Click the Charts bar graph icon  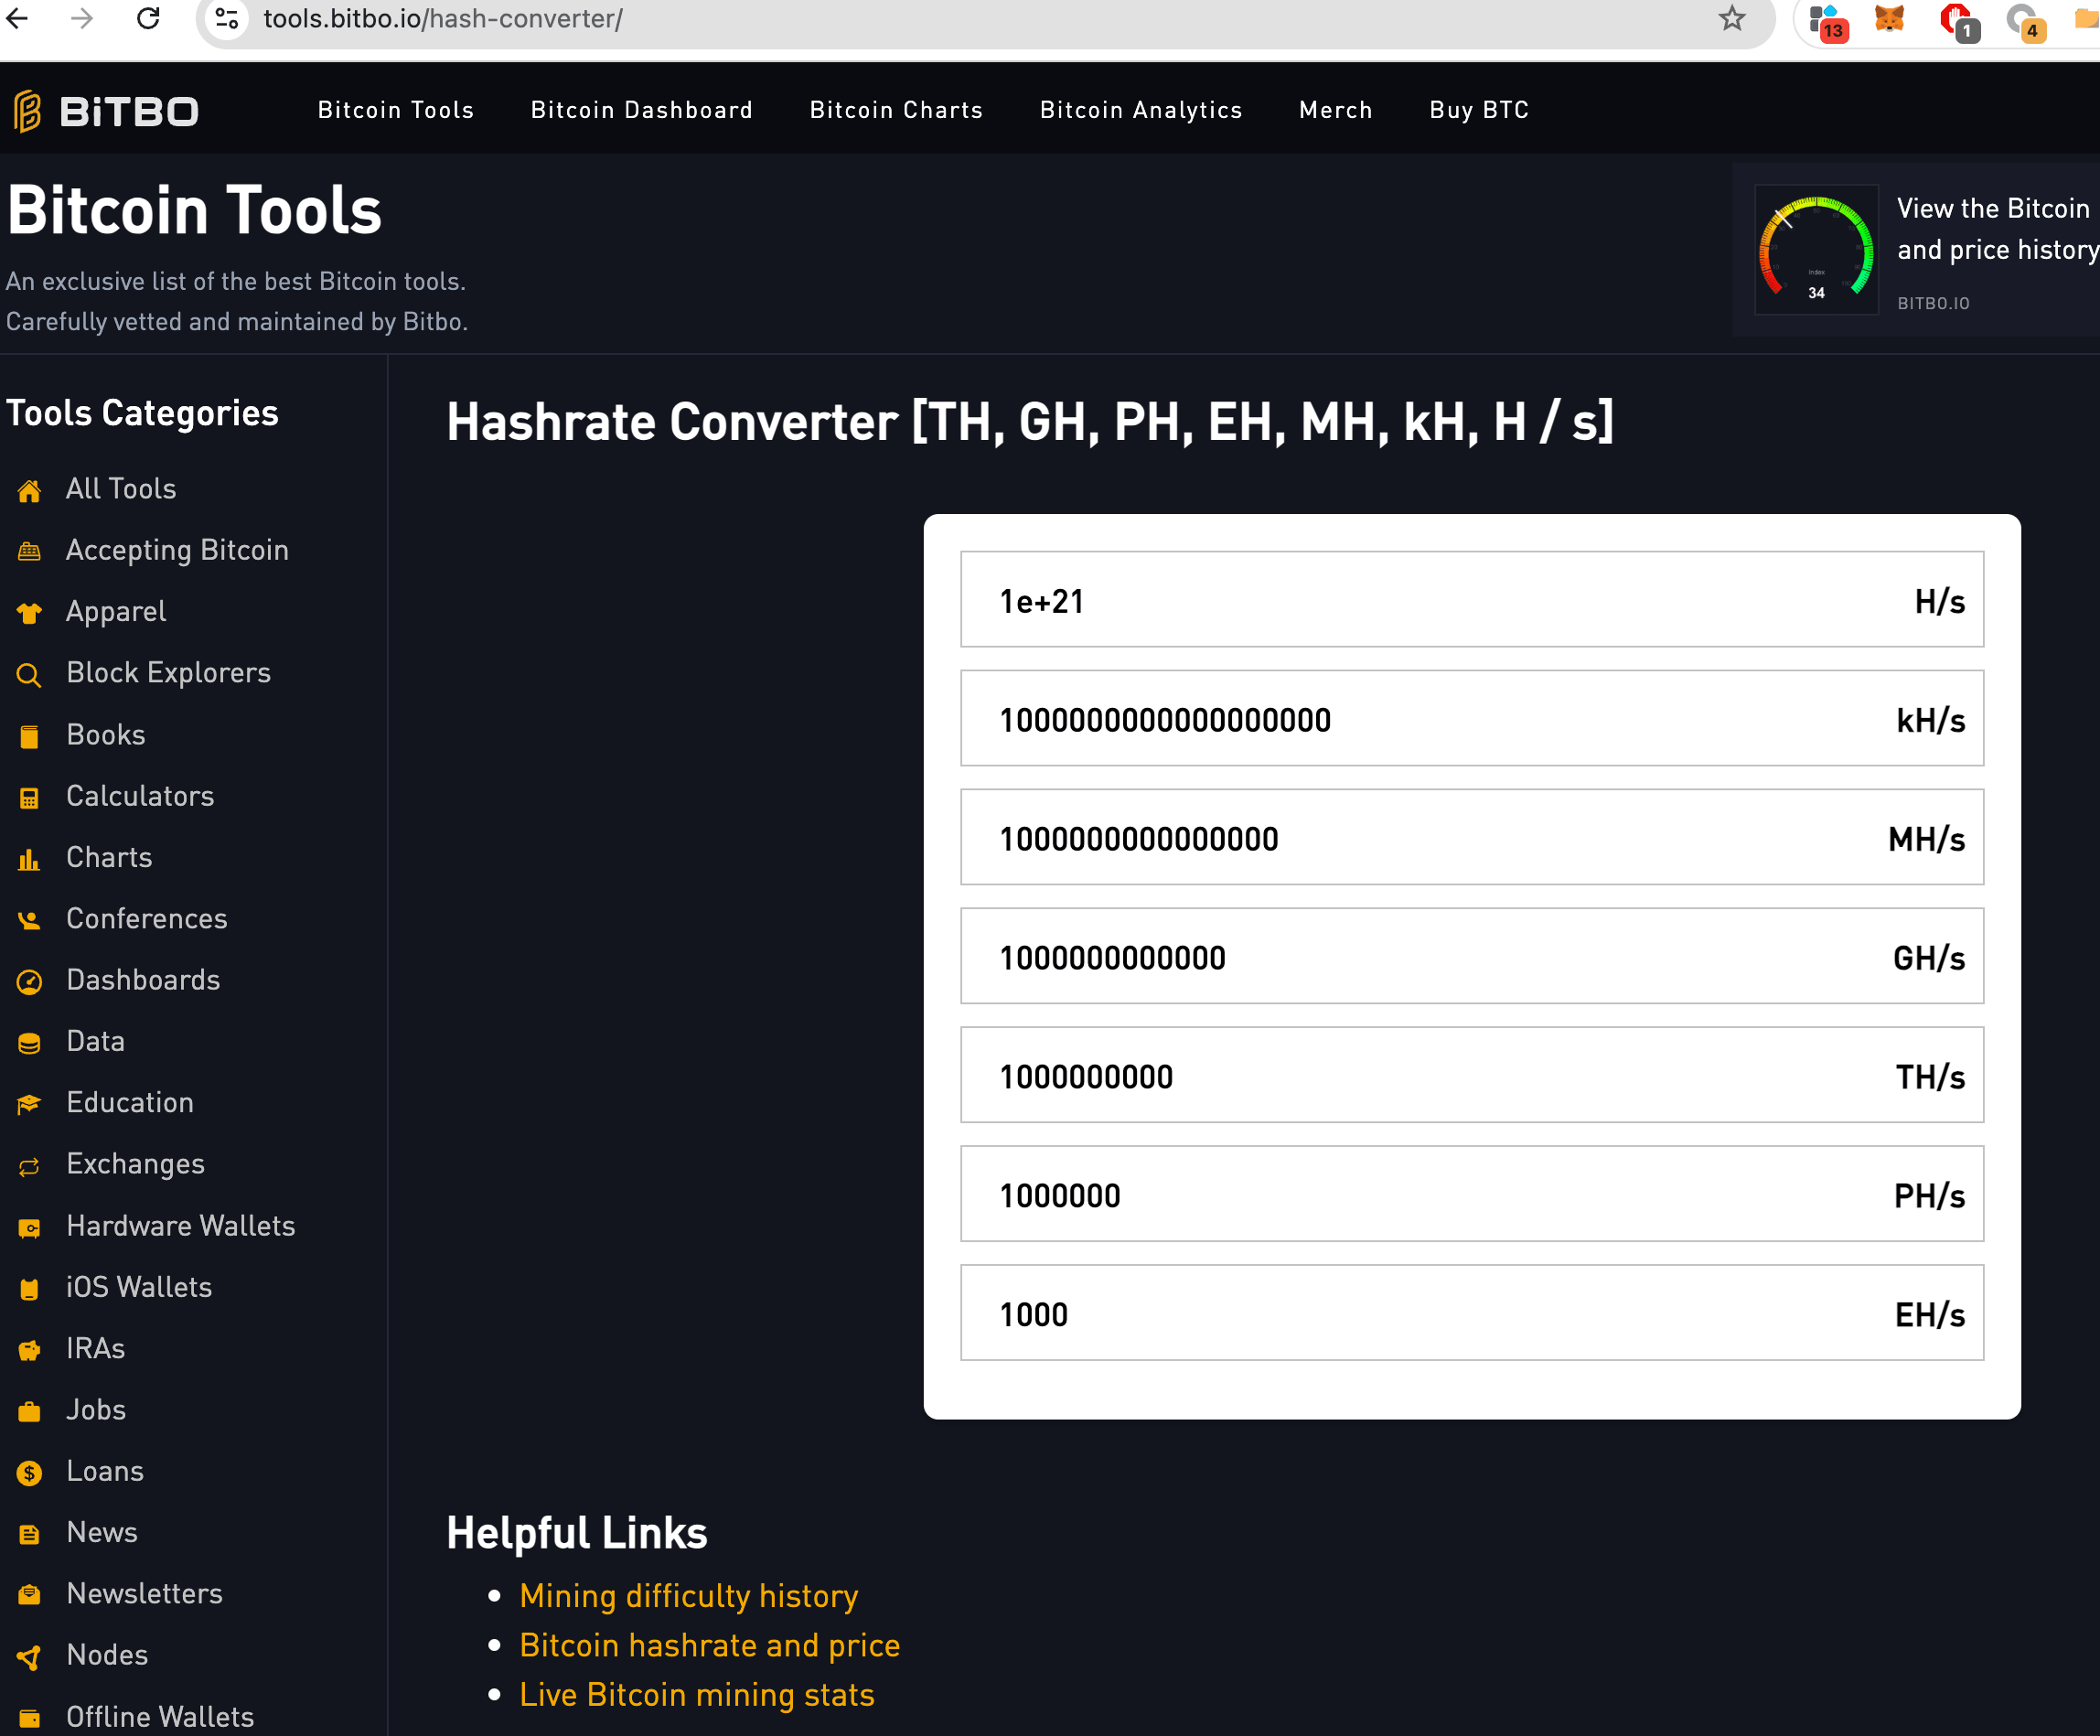pos(29,859)
